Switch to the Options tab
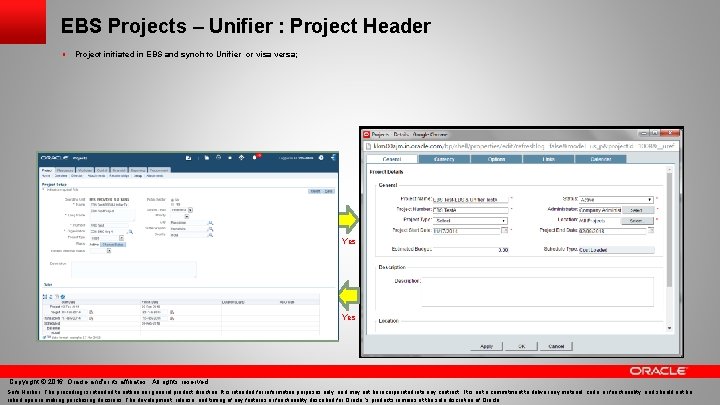 click(496, 159)
